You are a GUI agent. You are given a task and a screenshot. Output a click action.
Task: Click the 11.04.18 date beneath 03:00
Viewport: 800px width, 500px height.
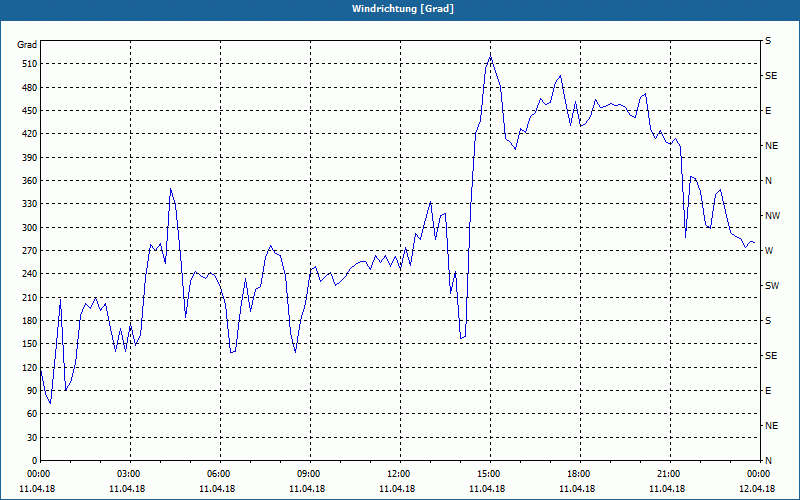tap(127, 489)
